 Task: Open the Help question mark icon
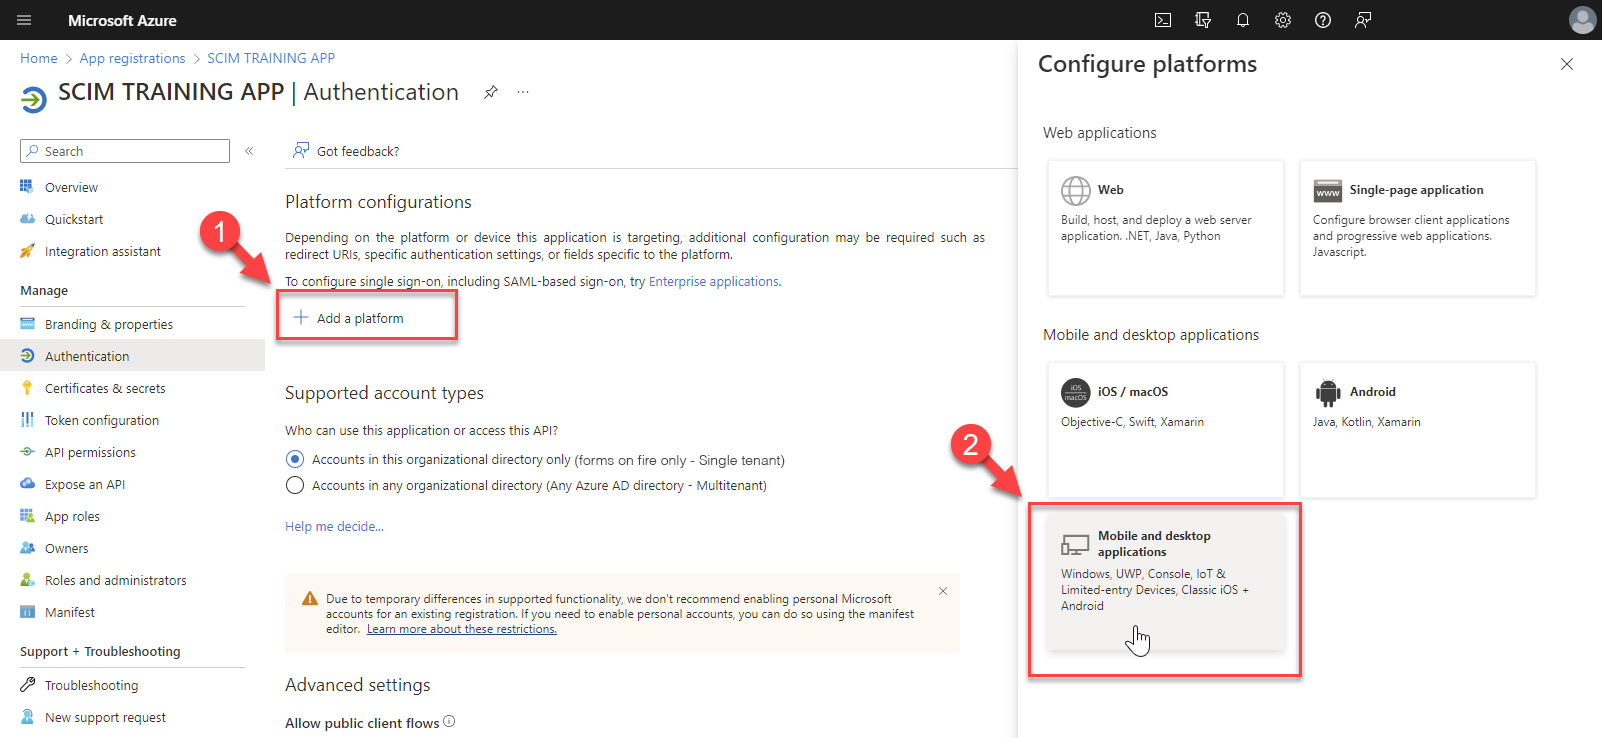(x=1323, y=20)
